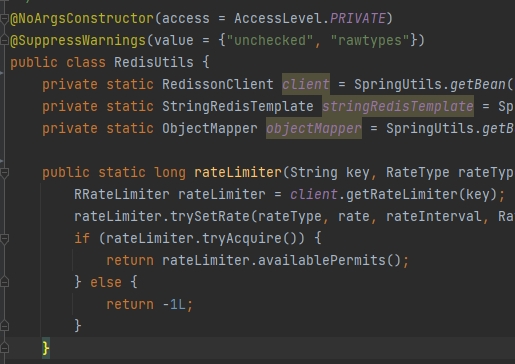The height and width of the screenshot is (364, 515).
Task: Click the RedissonClient type
Action: click(218, 84)
